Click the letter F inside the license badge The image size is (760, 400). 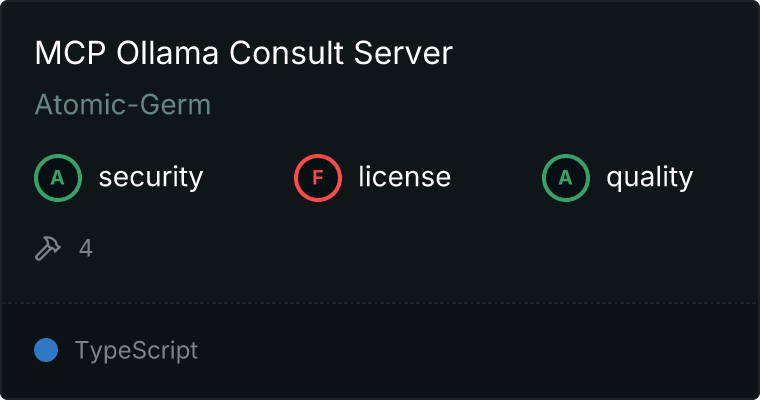pos(318,178)
